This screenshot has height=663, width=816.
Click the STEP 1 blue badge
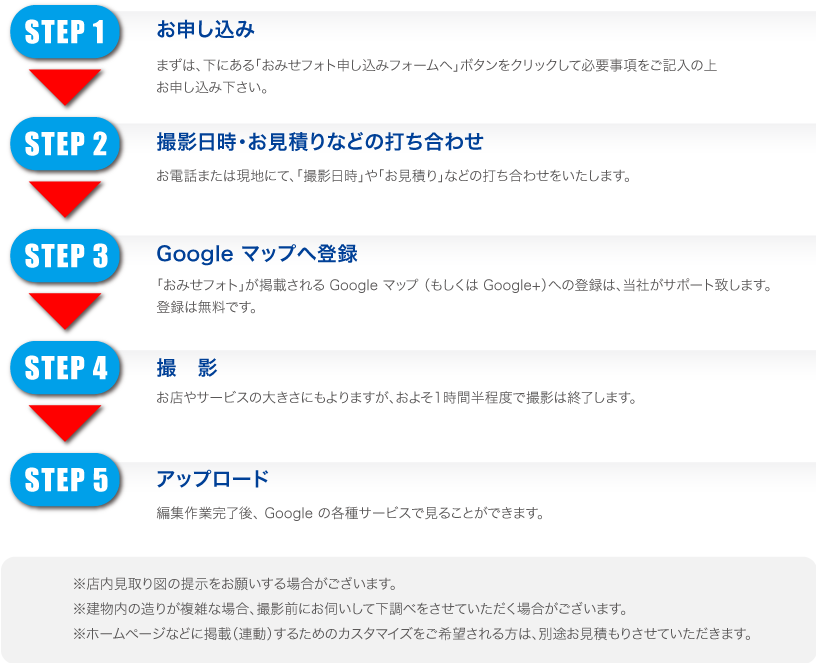(65, 32)
